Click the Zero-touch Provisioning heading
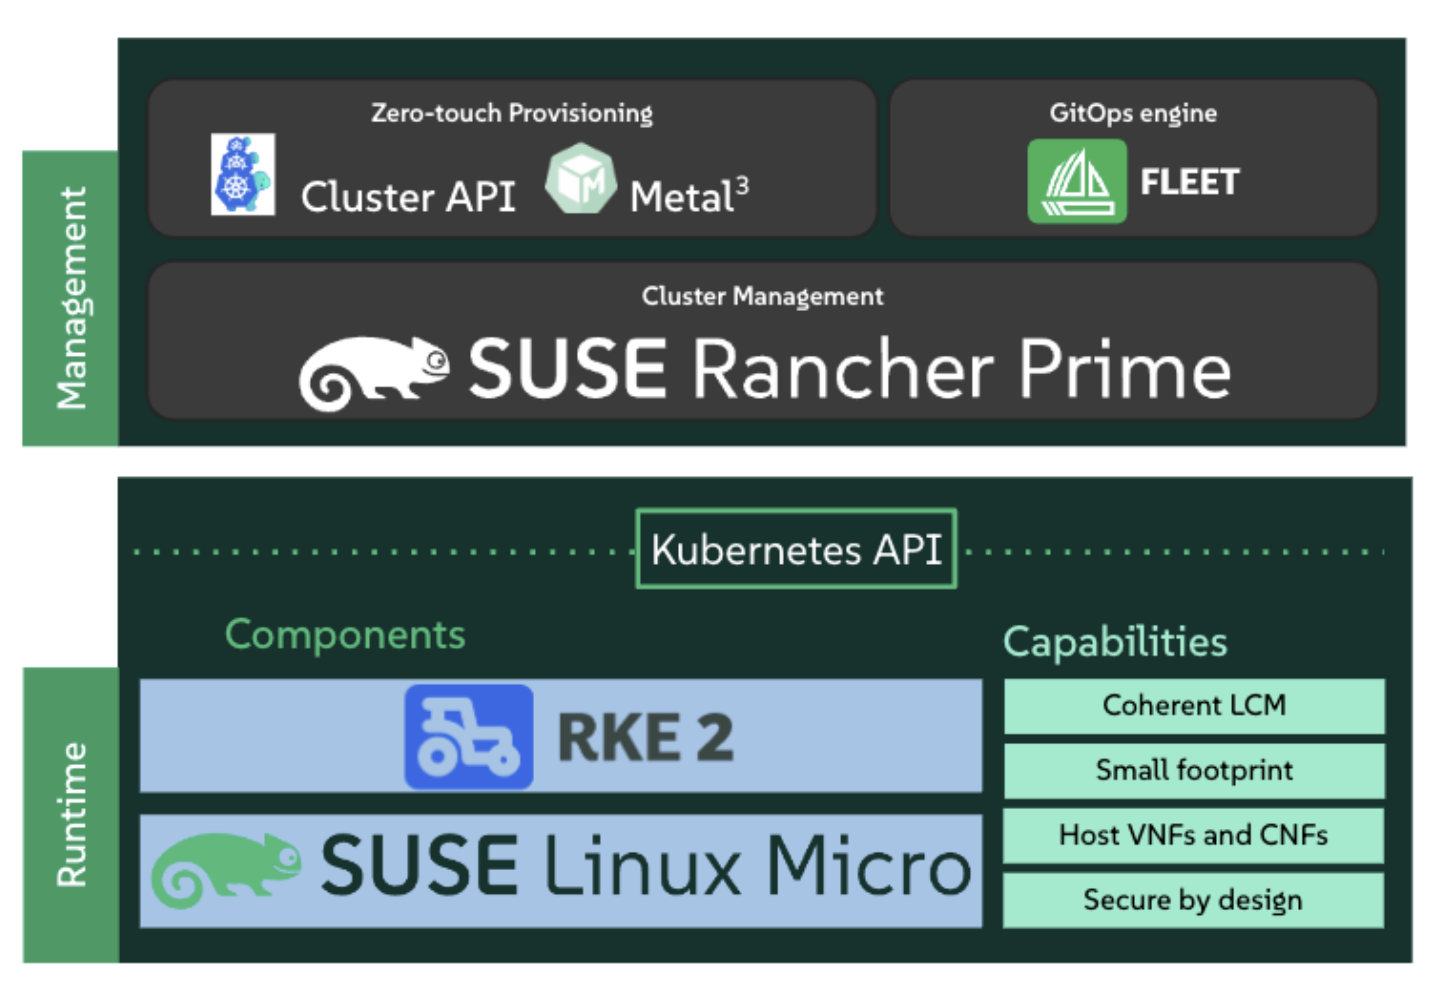This screenshot has width=1440, height=992. pyautogui.click(x=512, y=113)
